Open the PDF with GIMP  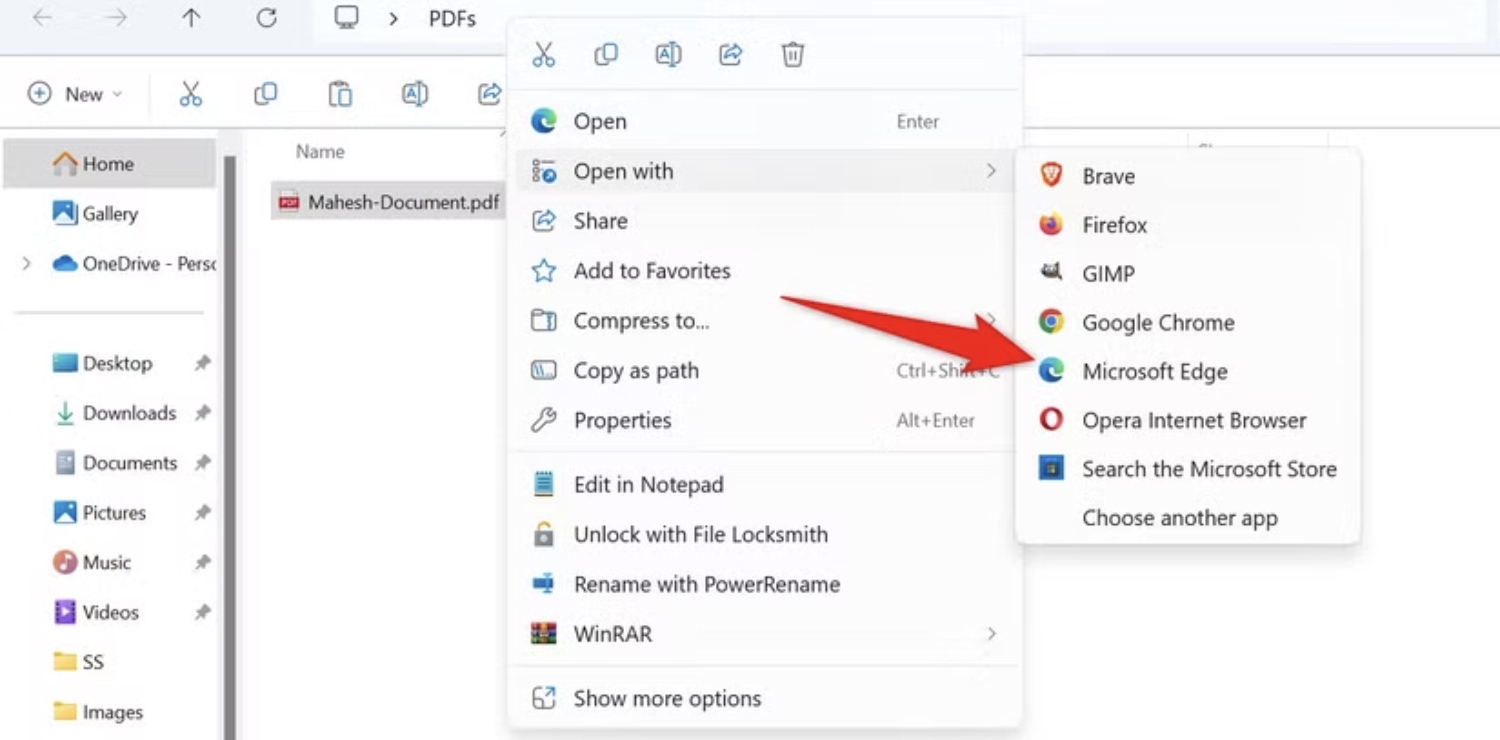coord(1187,274)
